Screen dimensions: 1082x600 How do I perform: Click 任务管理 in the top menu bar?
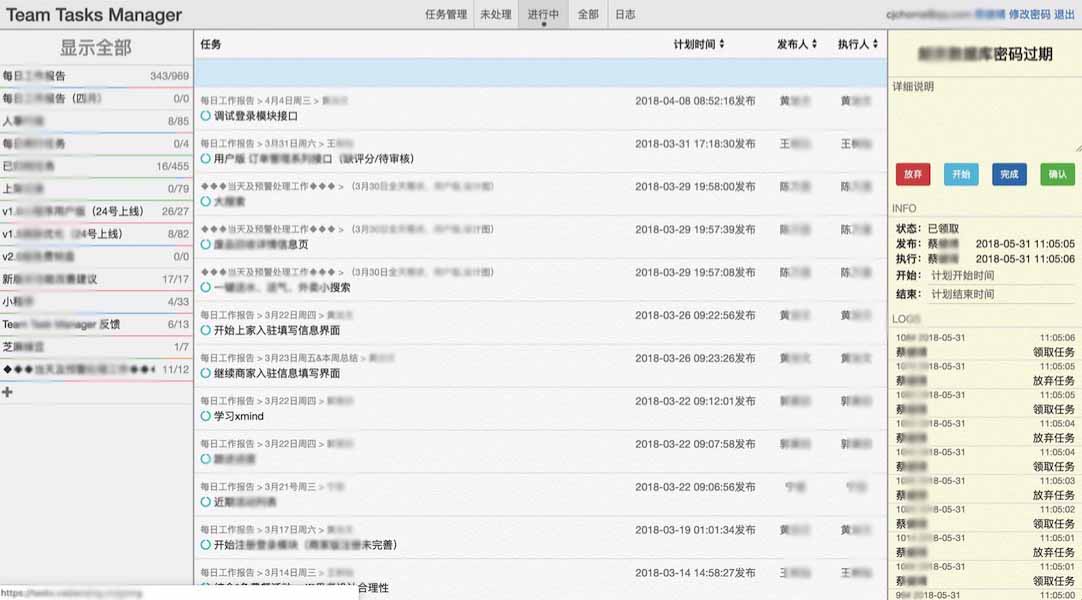[x=448, y=14]
